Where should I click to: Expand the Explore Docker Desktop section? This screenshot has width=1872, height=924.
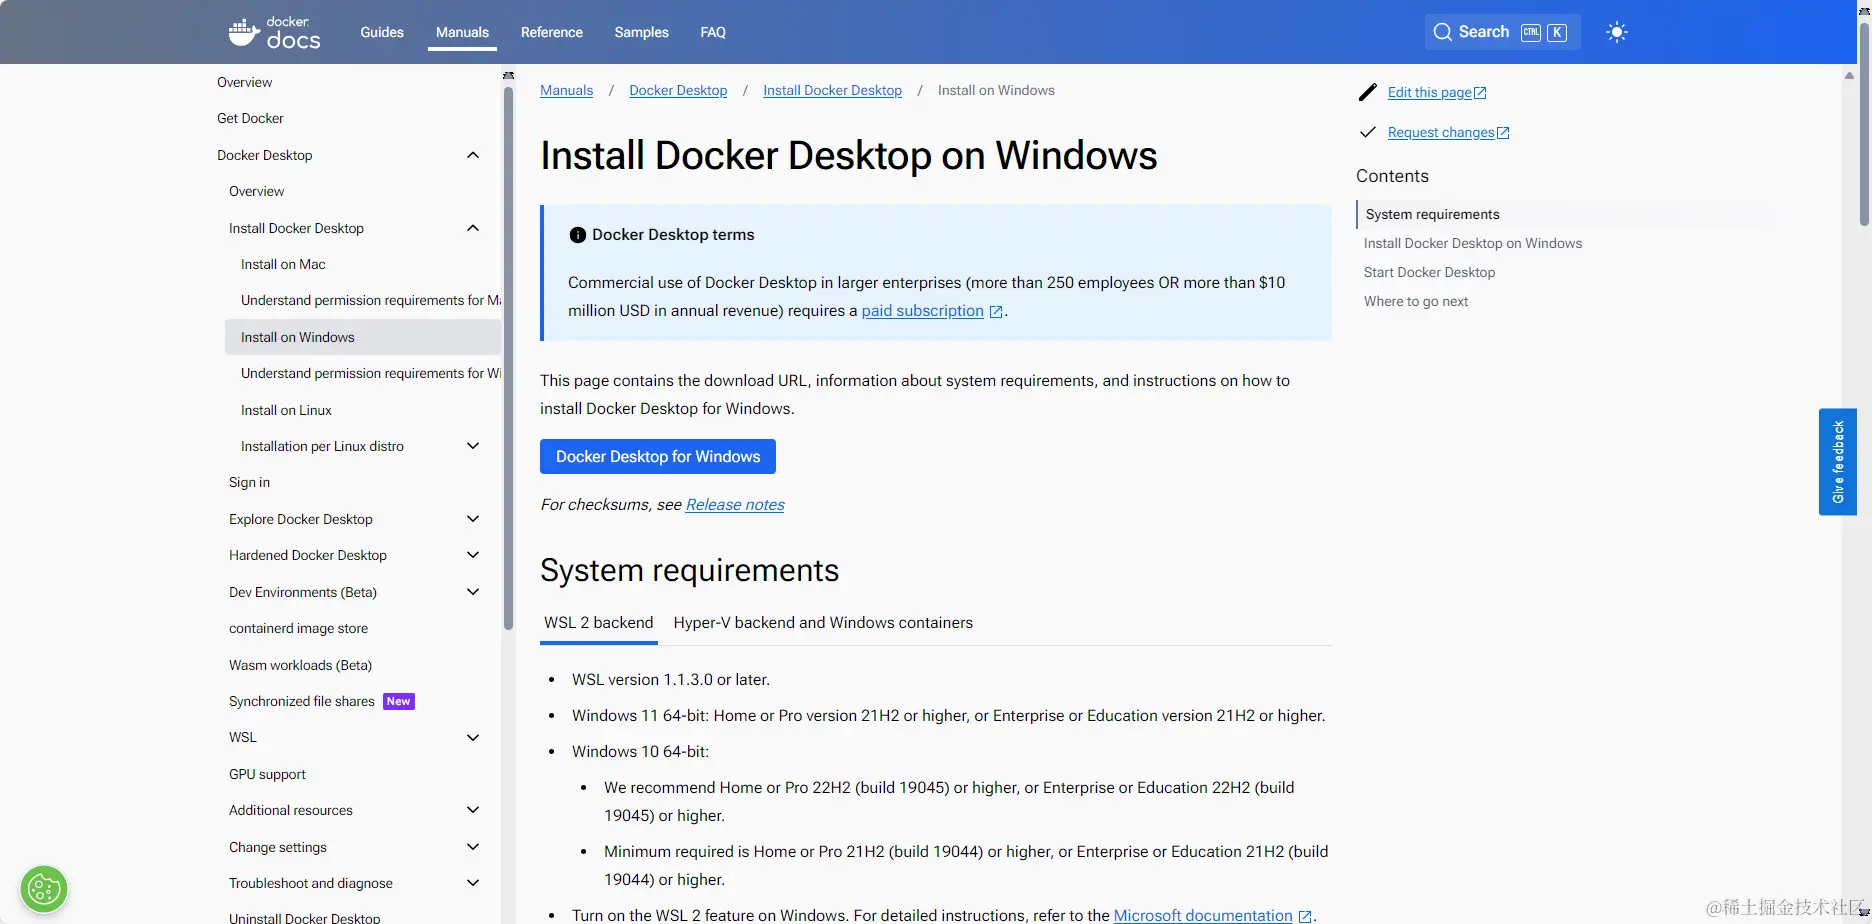tap(473, 519)
